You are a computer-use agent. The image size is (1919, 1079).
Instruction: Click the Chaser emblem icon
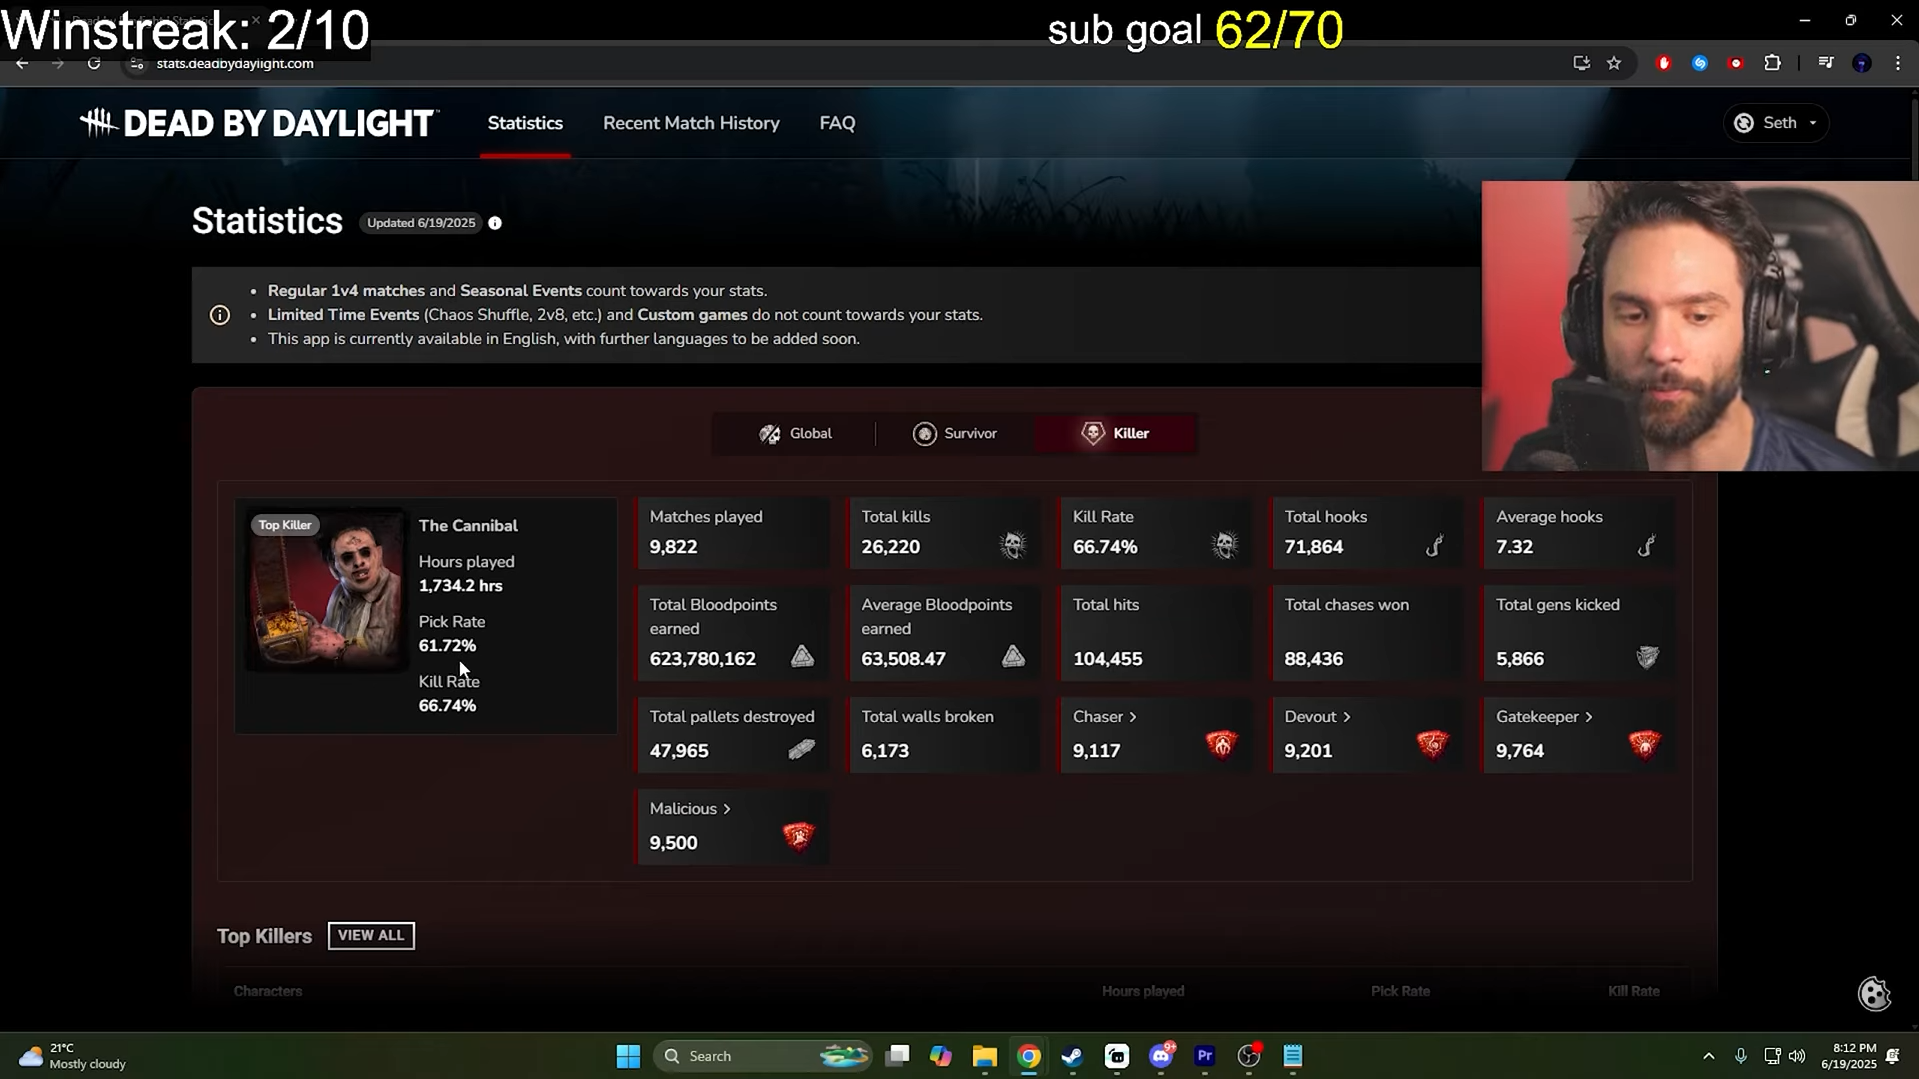pos(1221,744)
